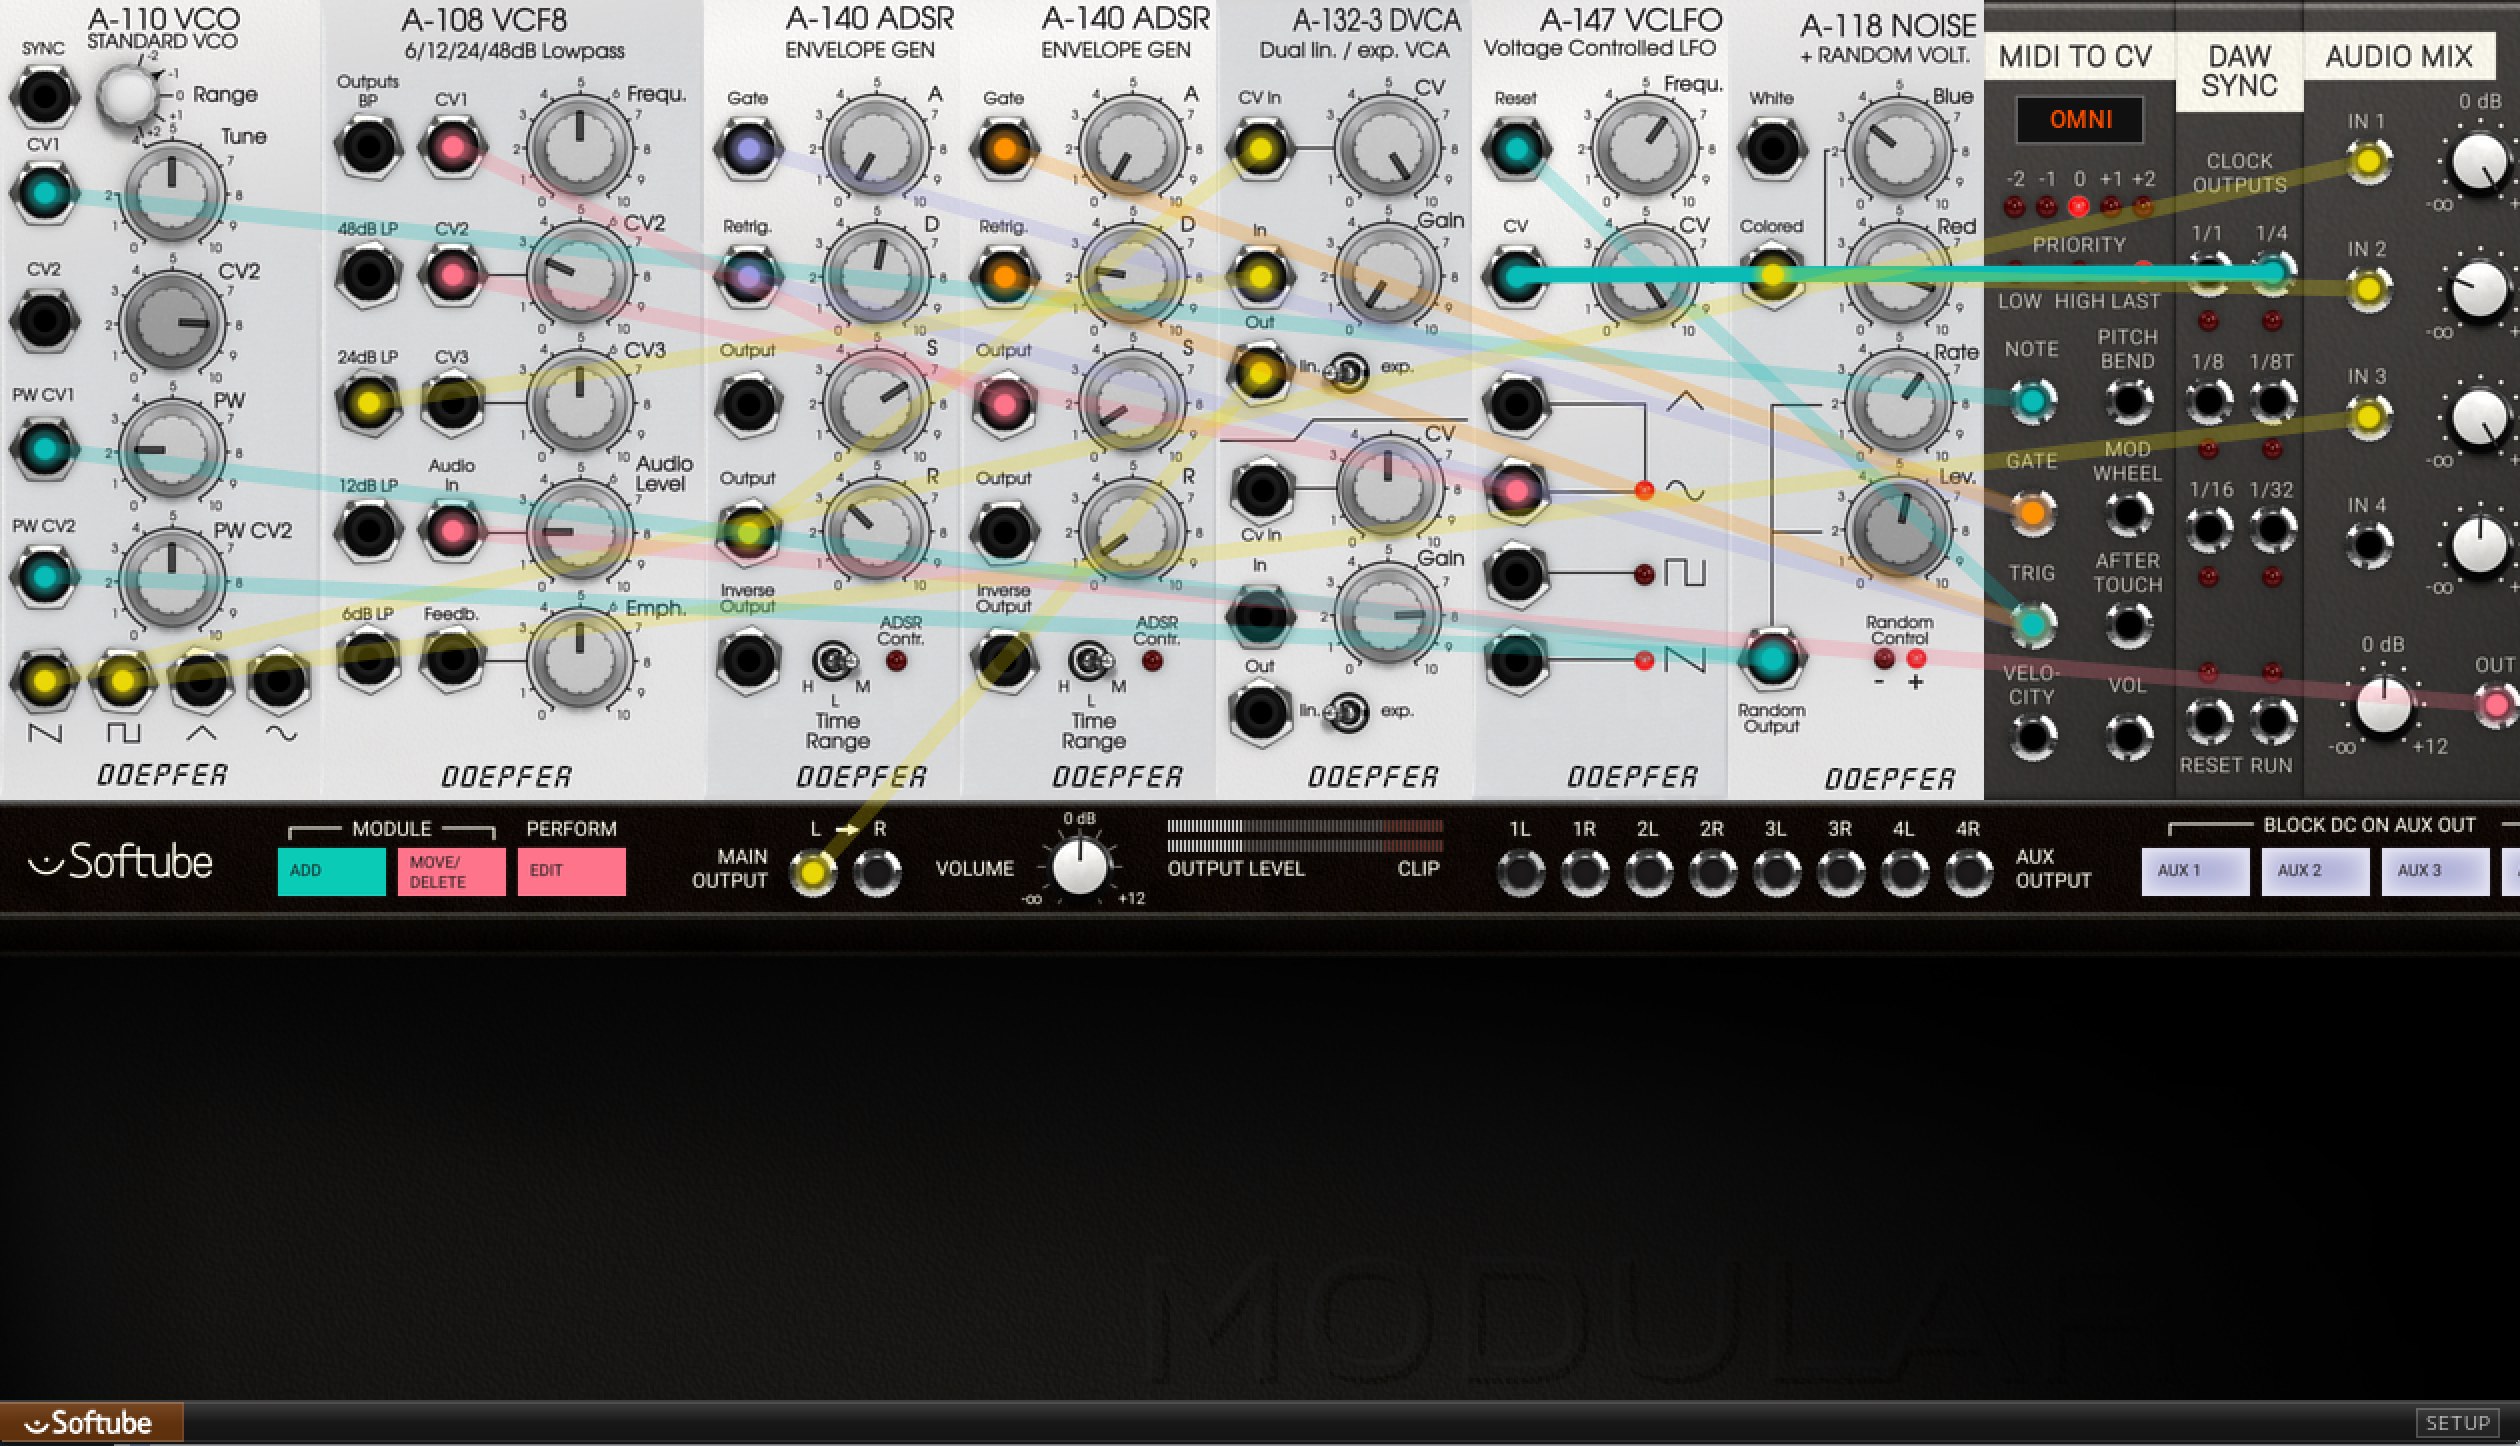
Task: Click the main VOLUME knob
Action: click(1080, 866)
